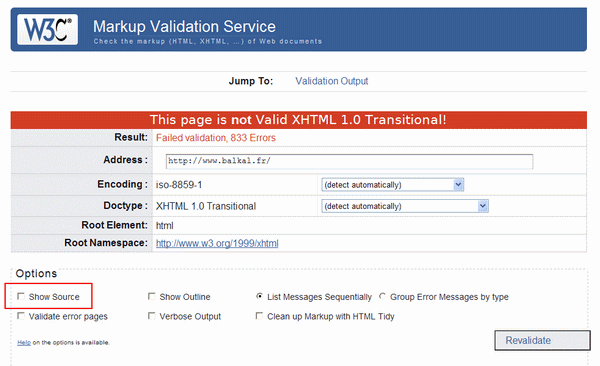
Task: Open the Doctype detect automatically dropdown
Action: pos(405,206)
